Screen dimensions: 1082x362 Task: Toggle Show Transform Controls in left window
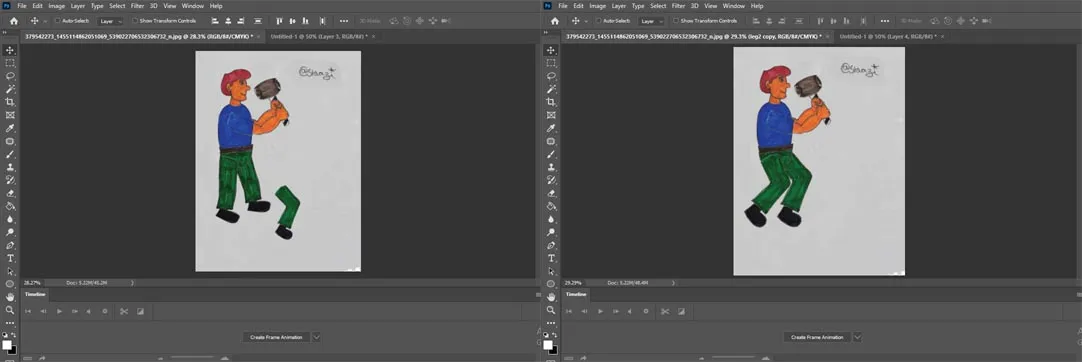point(135,21)
